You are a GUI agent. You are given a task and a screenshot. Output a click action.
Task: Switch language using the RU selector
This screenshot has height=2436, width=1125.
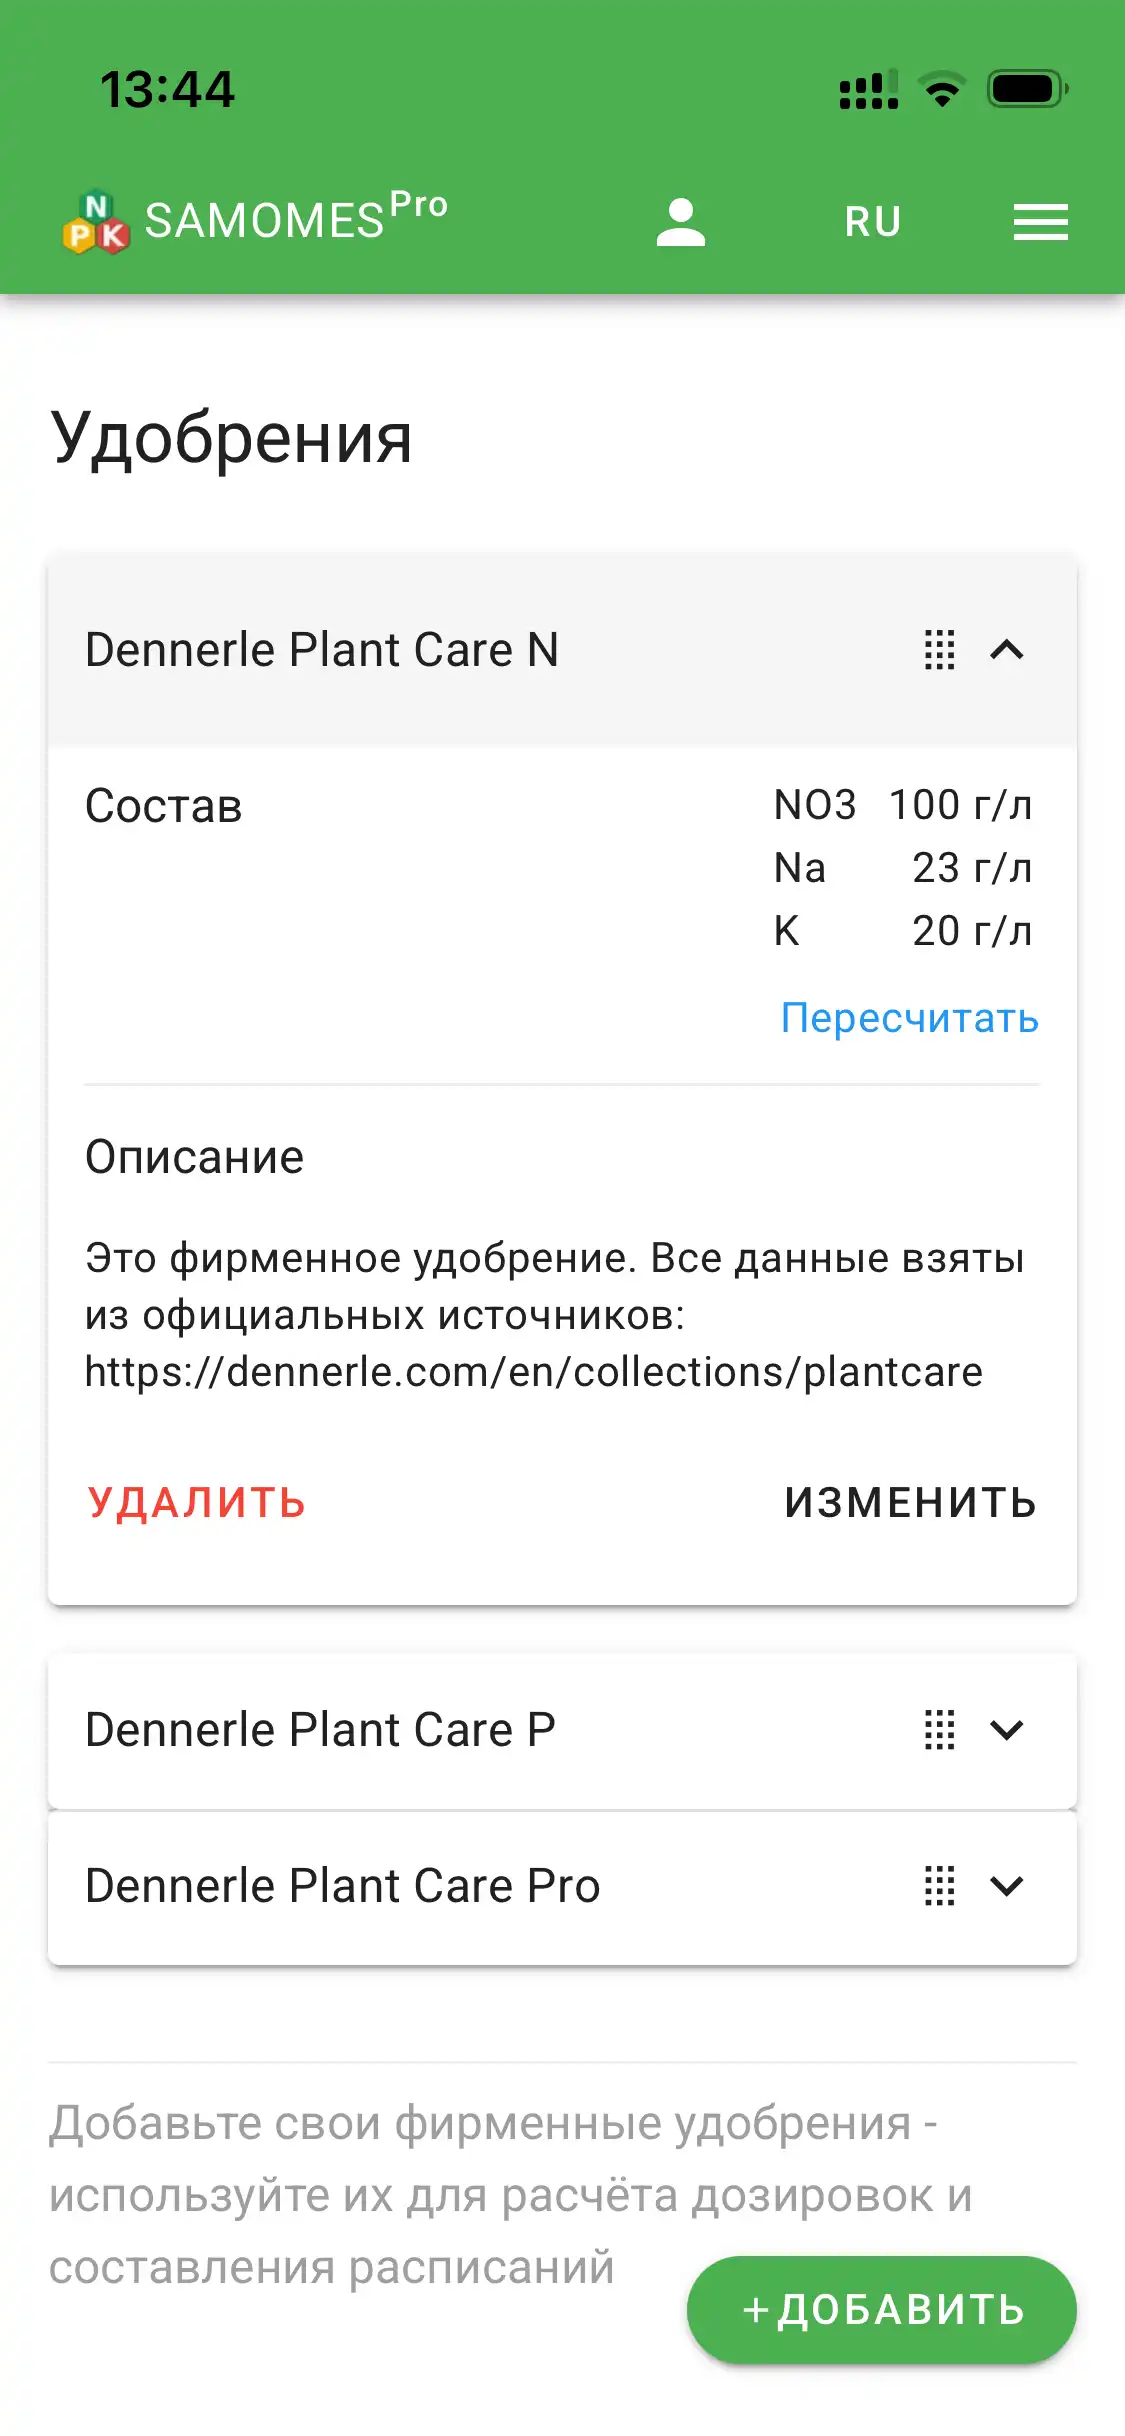872,222
